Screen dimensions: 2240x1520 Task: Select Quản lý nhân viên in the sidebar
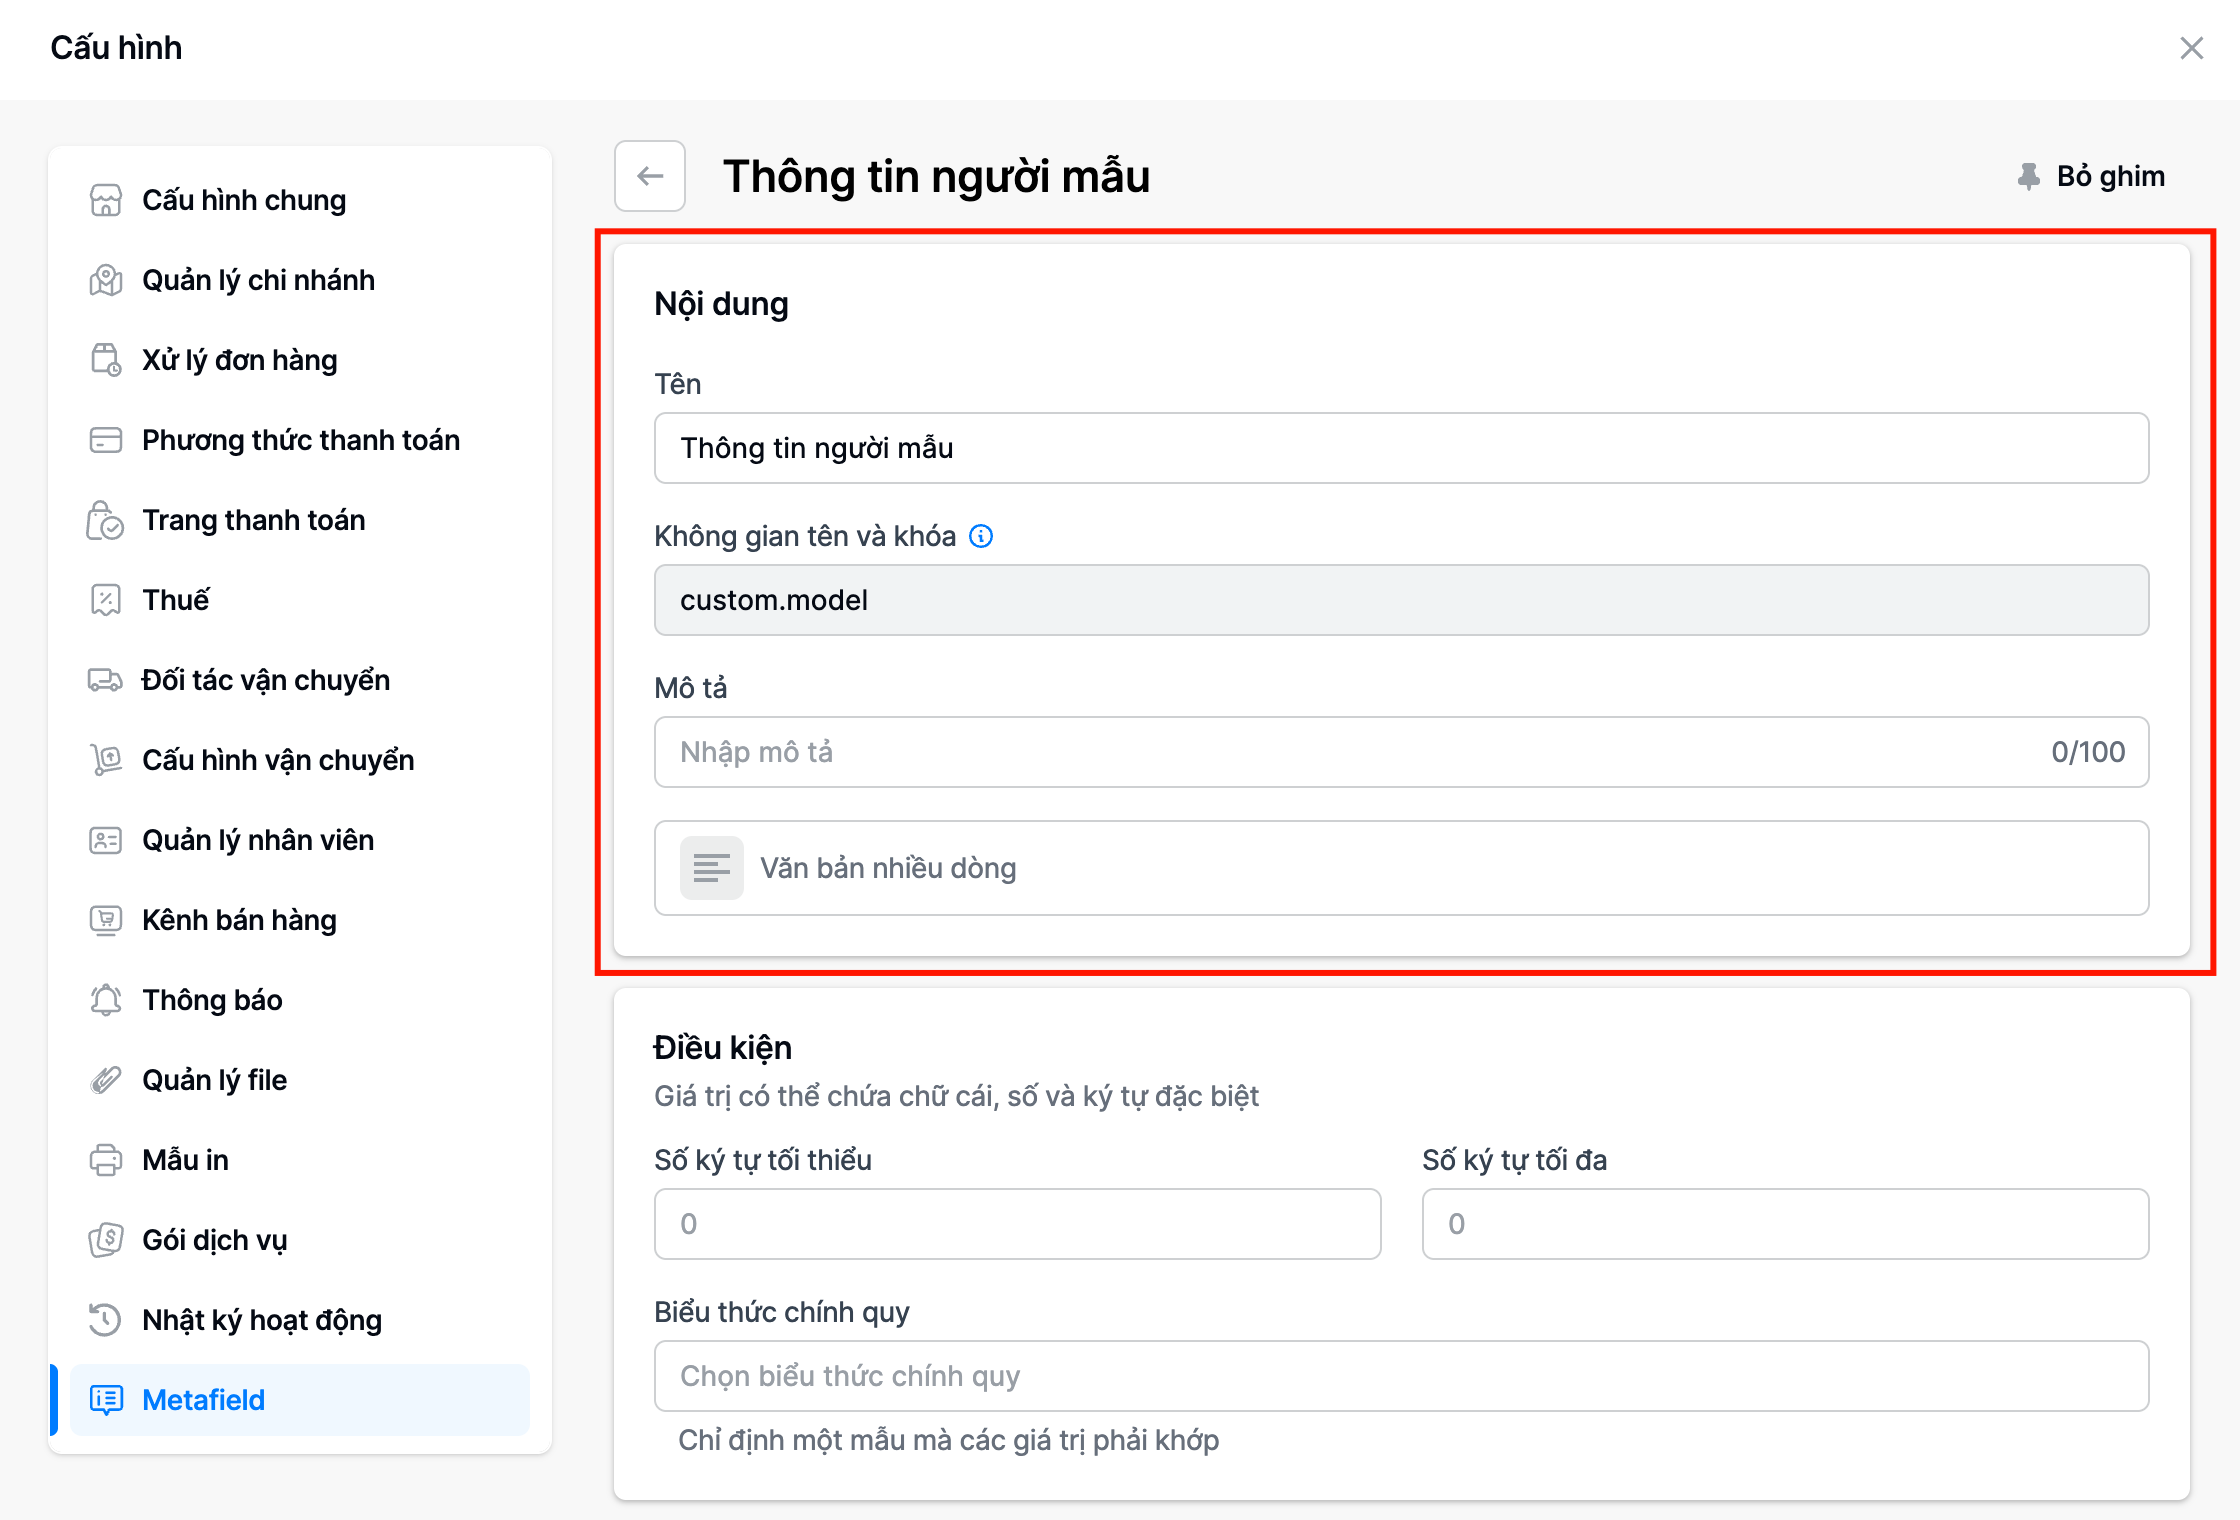coord(258,840)
